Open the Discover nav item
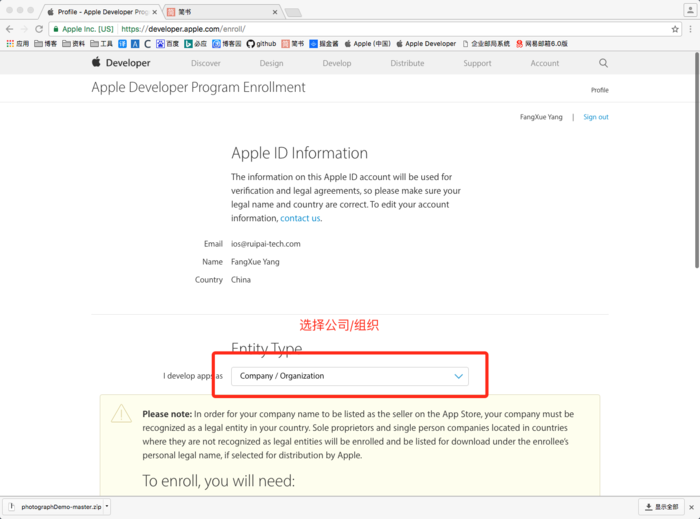The image size is (700, 519). (x=206, y=63)
